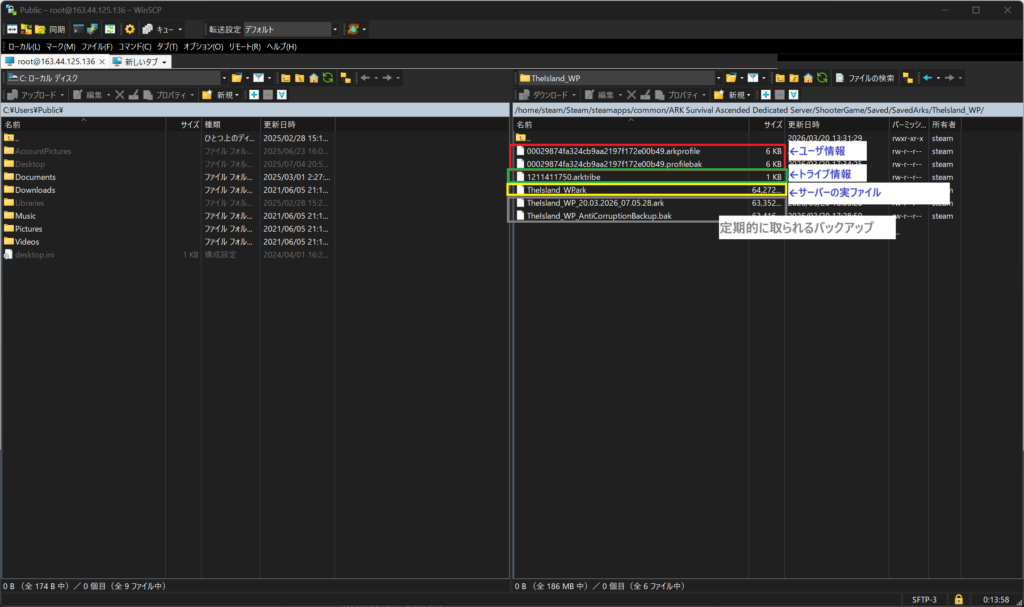The image size is (1024, 607).
Task: Select the local Downloads folder
Action: click(35, 189)
